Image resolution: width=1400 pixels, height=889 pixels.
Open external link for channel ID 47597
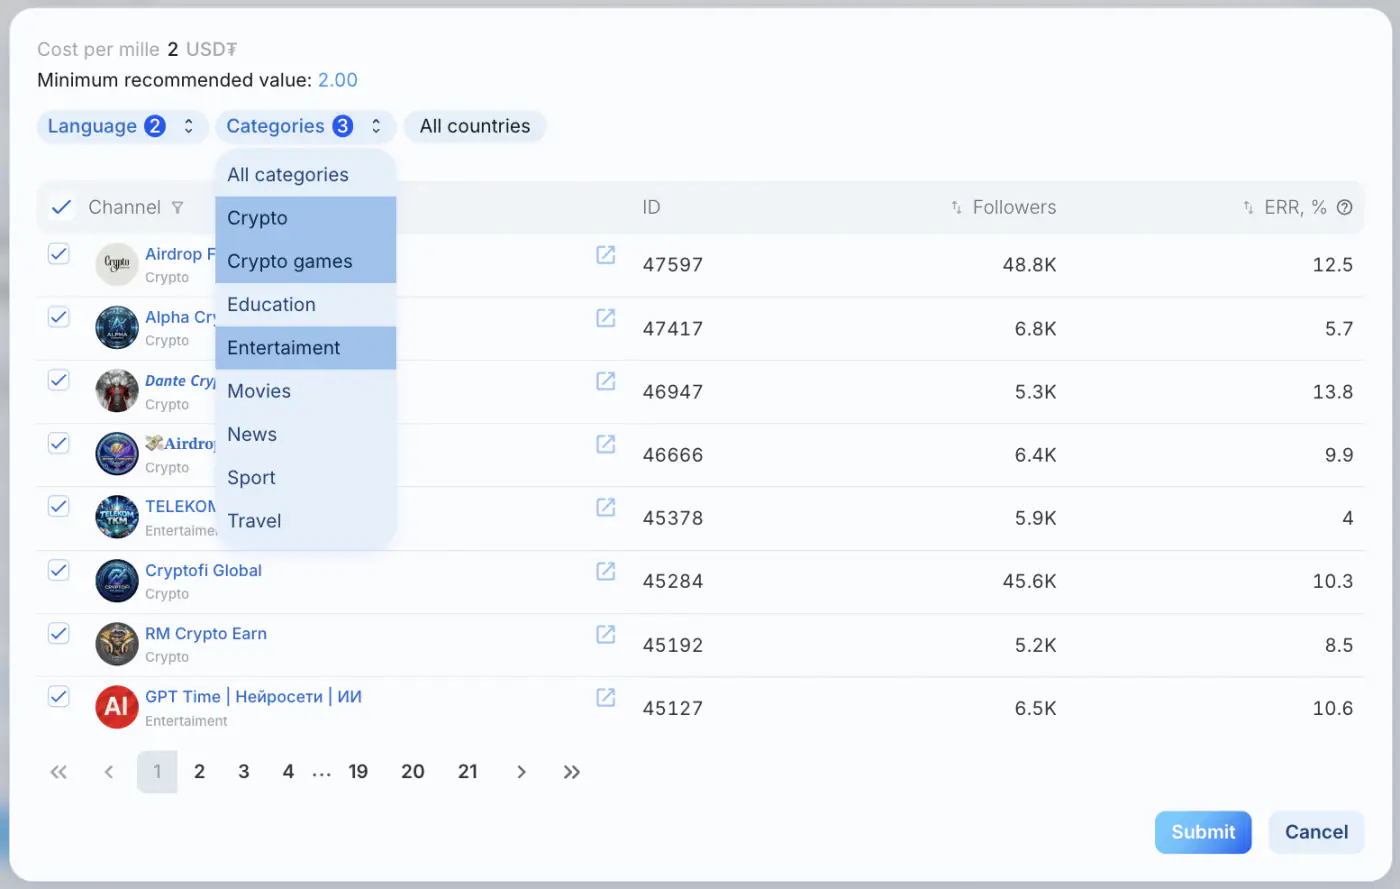[x=606, y=255]
